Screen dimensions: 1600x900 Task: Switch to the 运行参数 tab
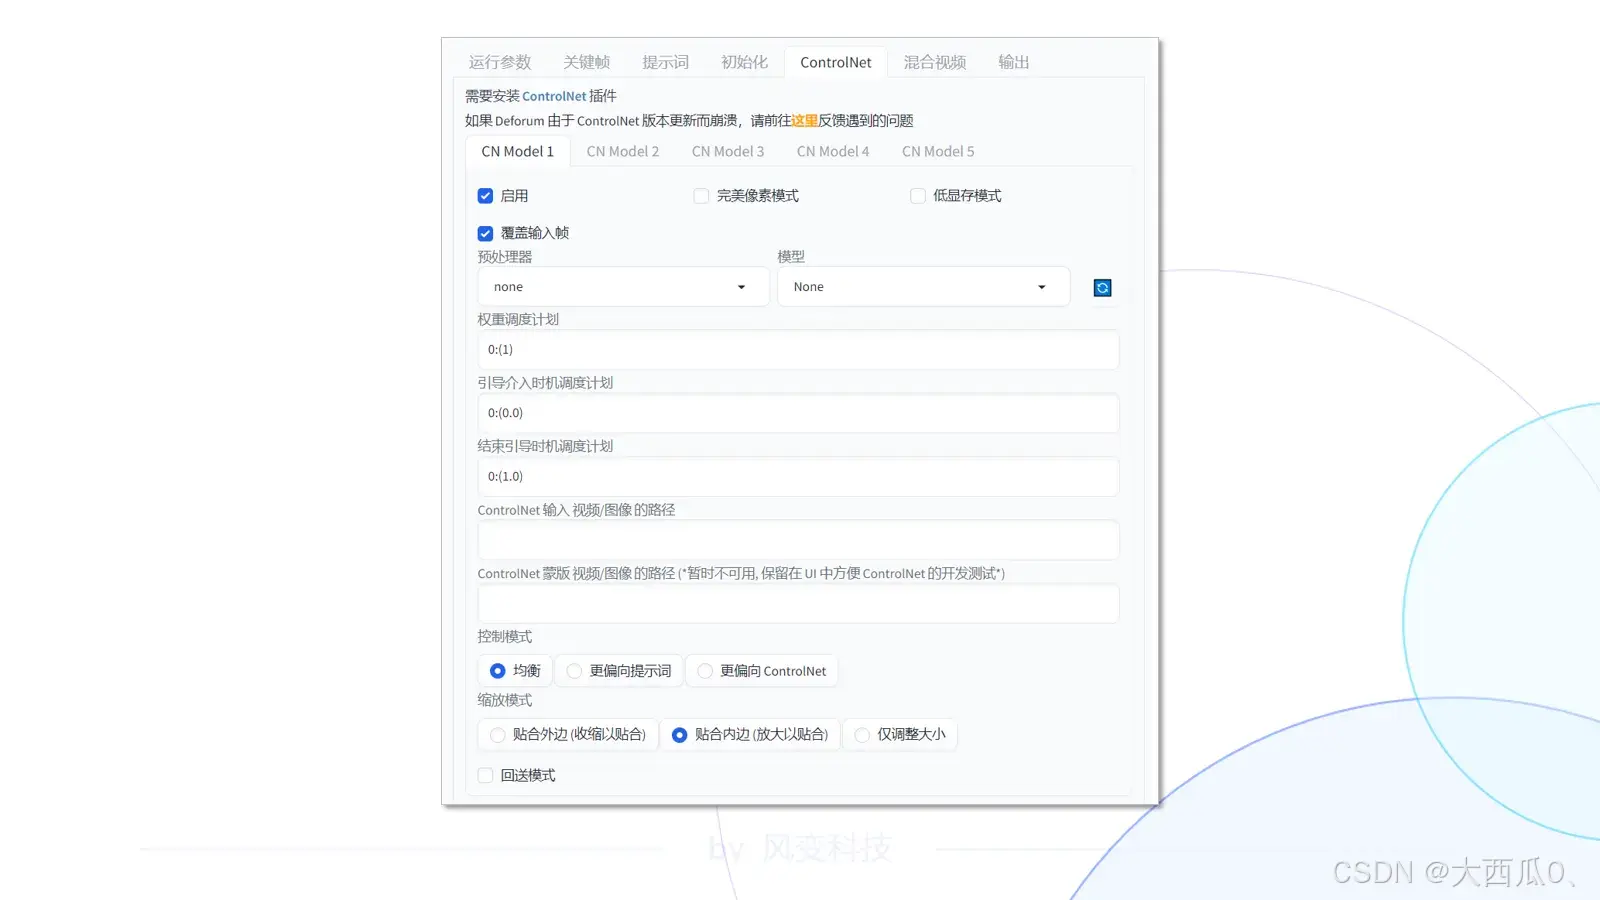tap(500, 62)
